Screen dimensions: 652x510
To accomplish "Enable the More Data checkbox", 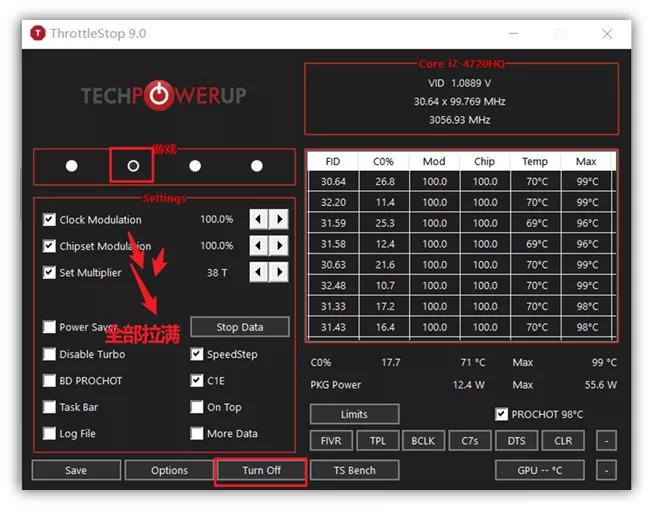I will coord(197,434).
